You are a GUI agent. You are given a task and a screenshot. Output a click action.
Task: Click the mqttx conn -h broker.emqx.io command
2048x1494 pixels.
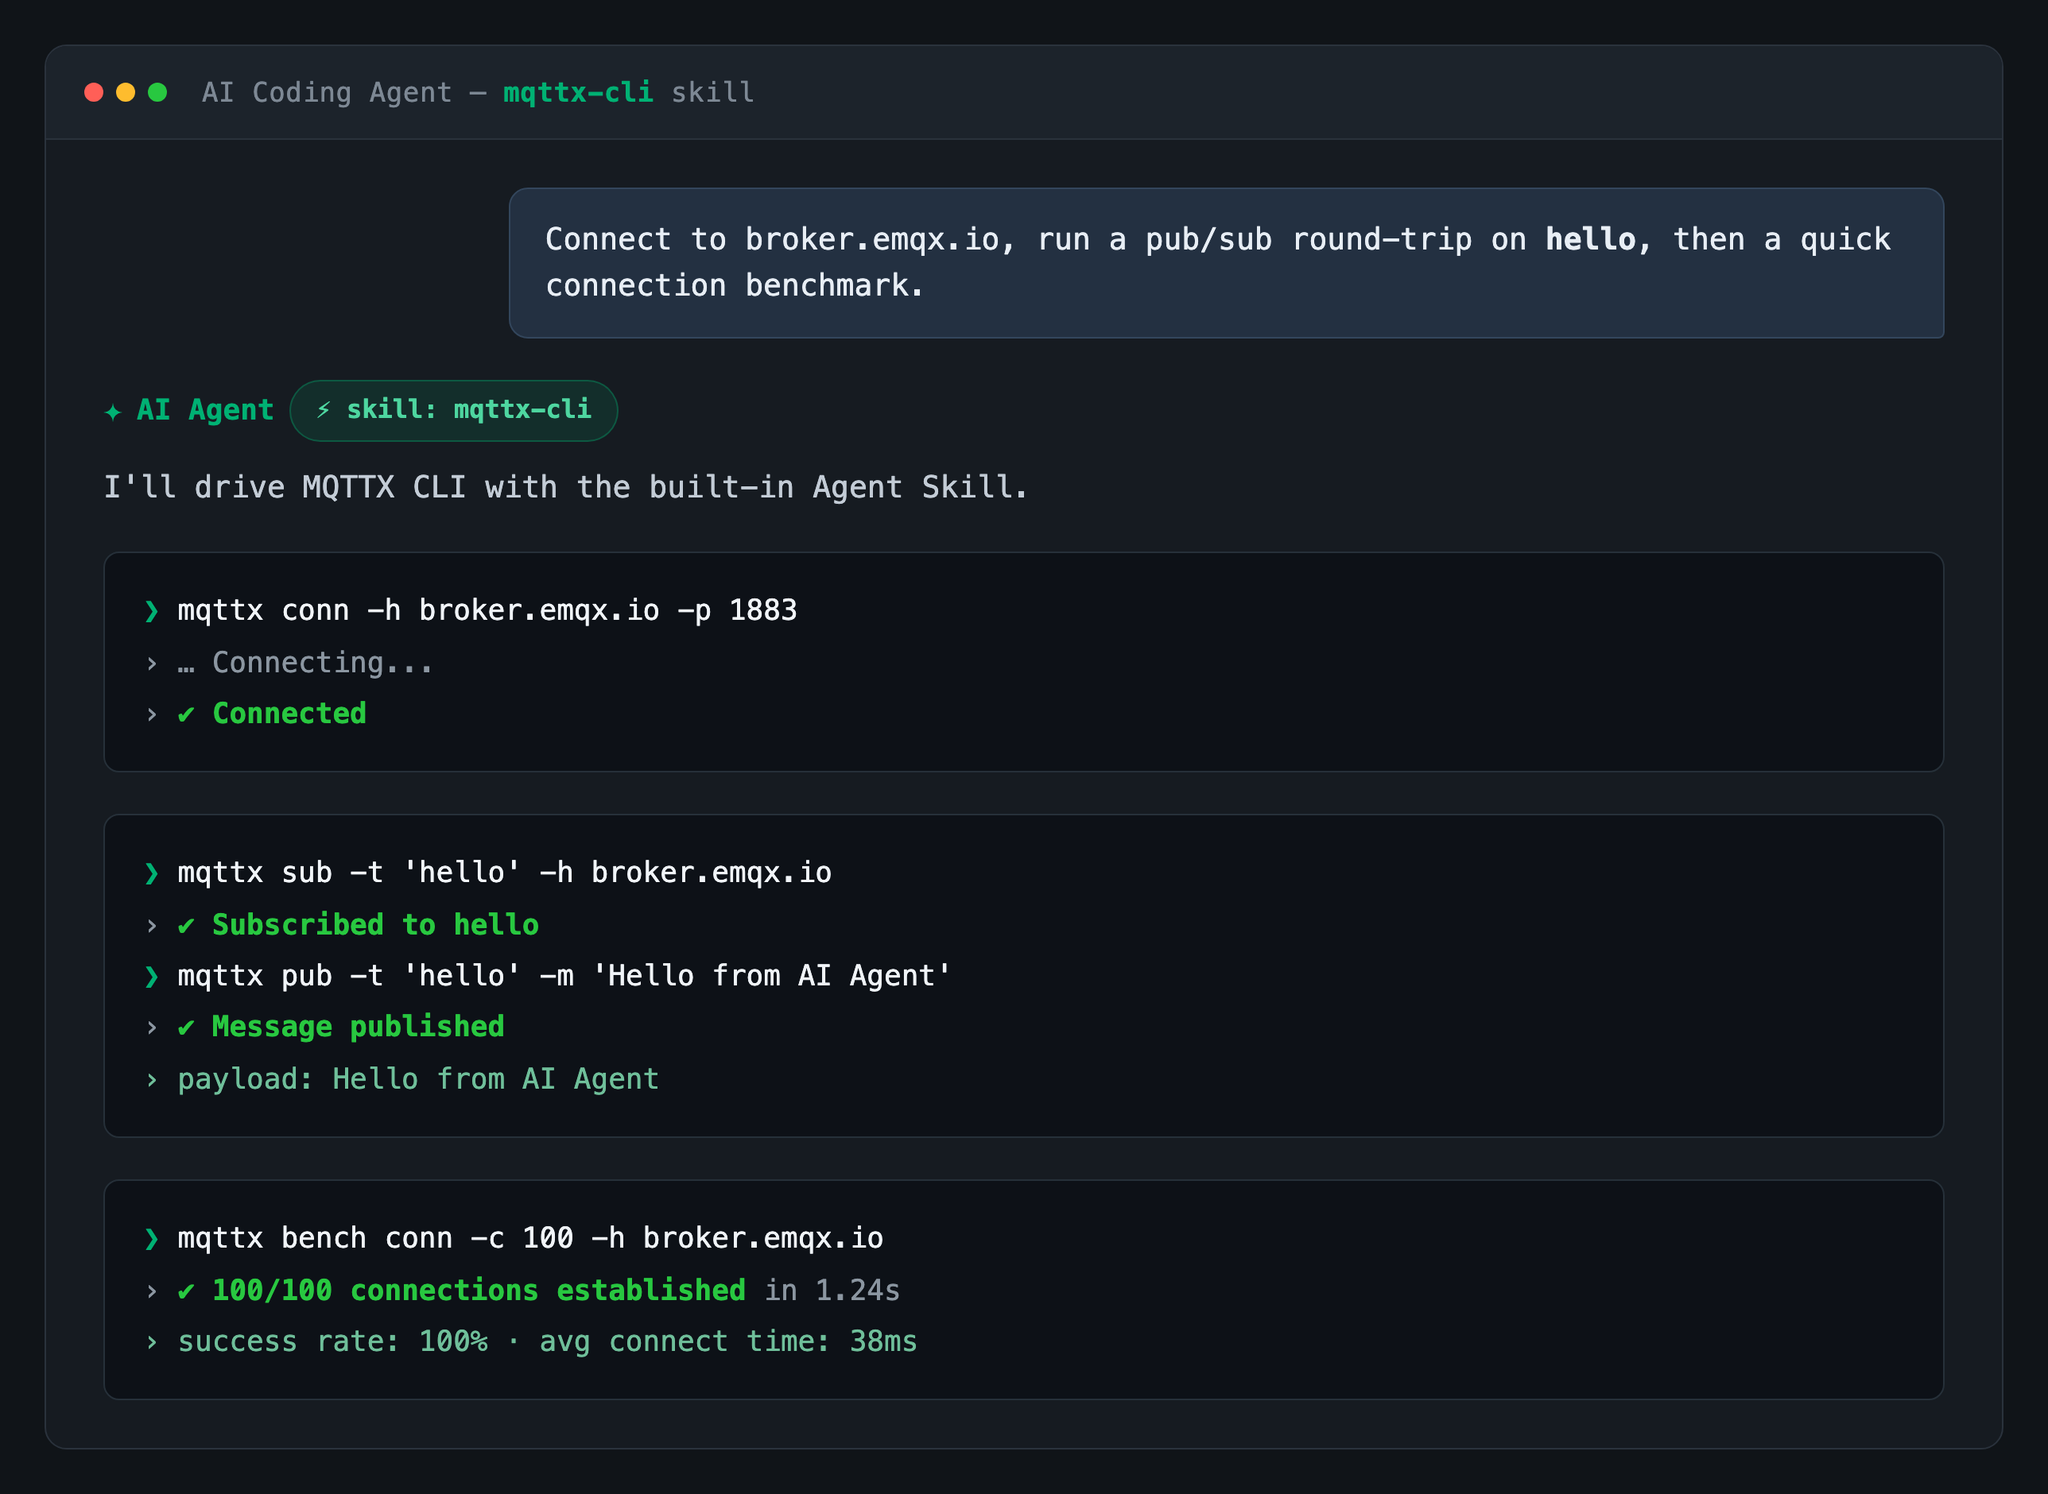click(487, 611)
